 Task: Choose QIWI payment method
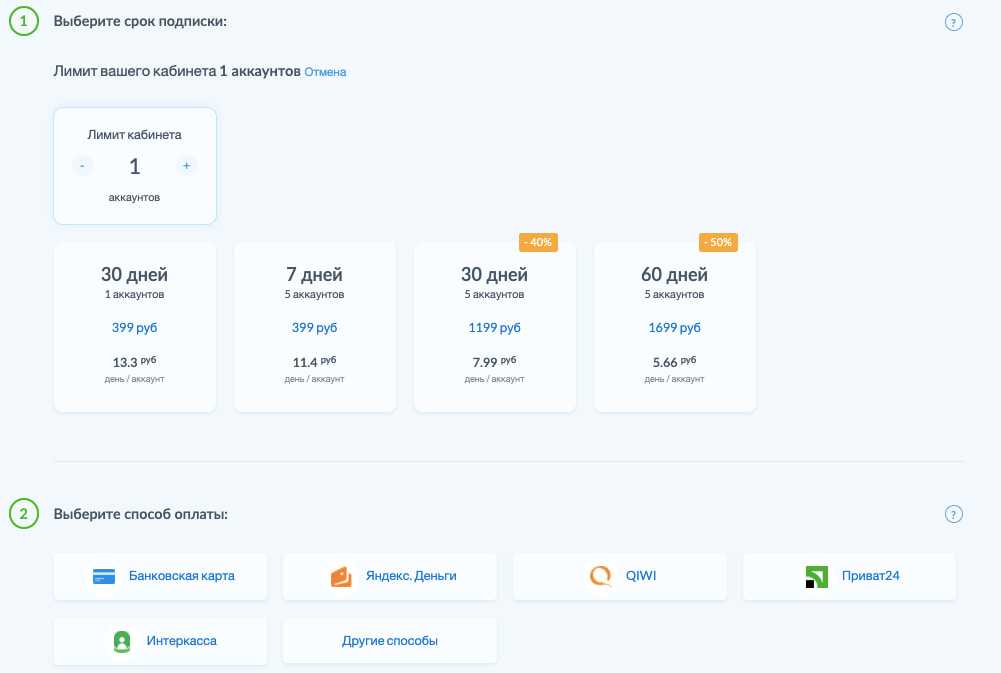[620, 576]
